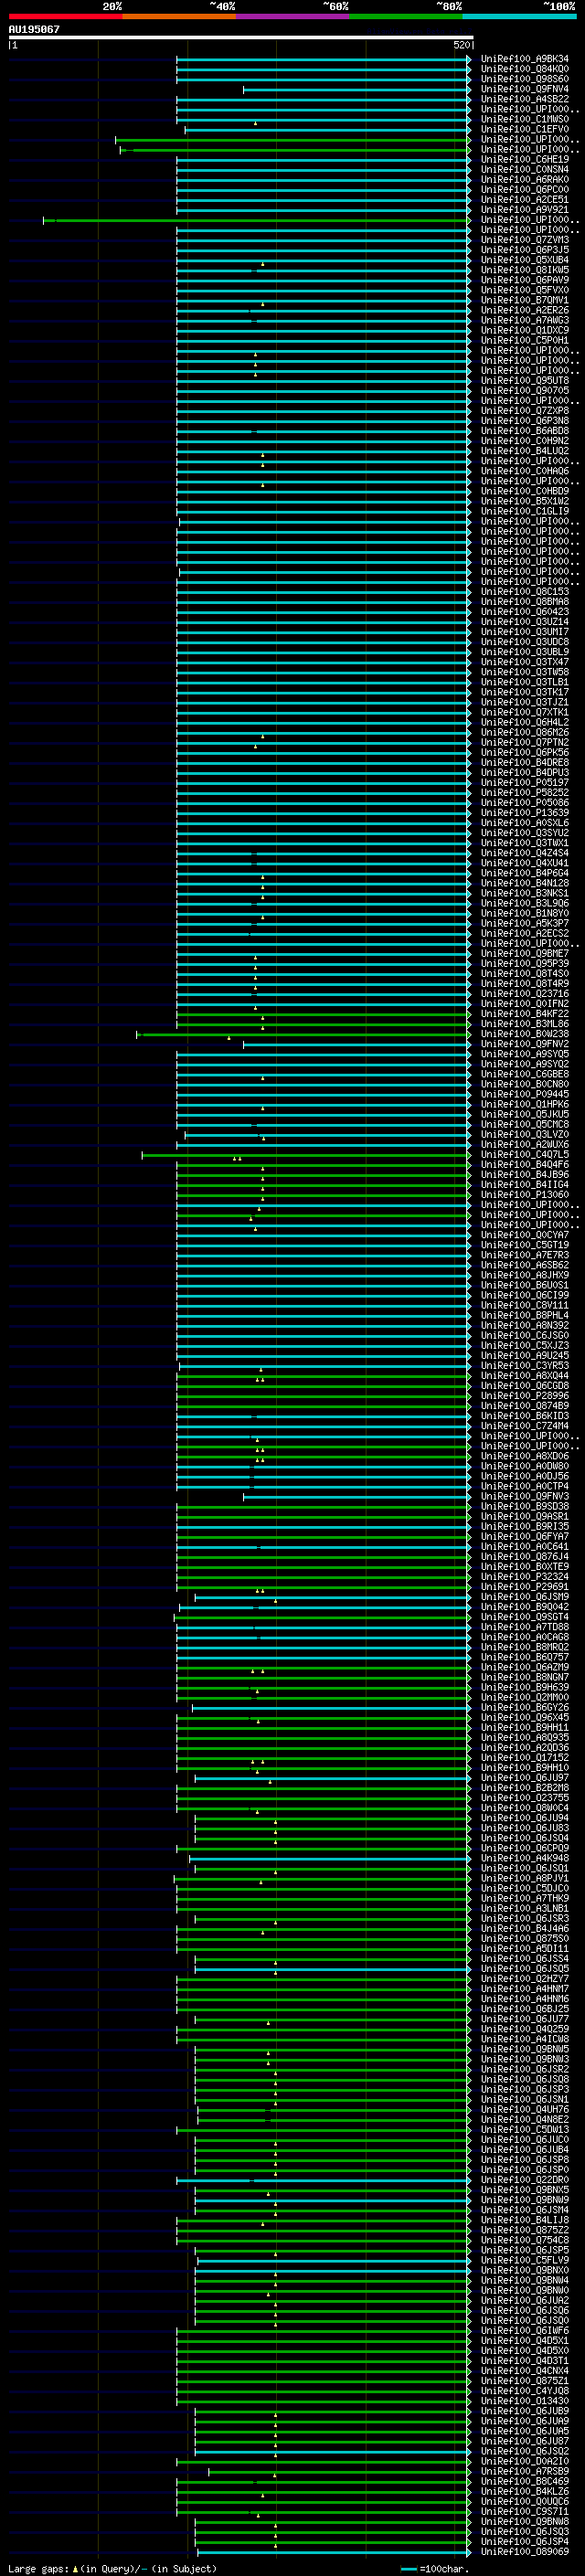Viewport: 585px width, 2576px height.
Task: Select the UniRef100_B4N128 label
Action: pyautogui.click(x=525, y=883)
